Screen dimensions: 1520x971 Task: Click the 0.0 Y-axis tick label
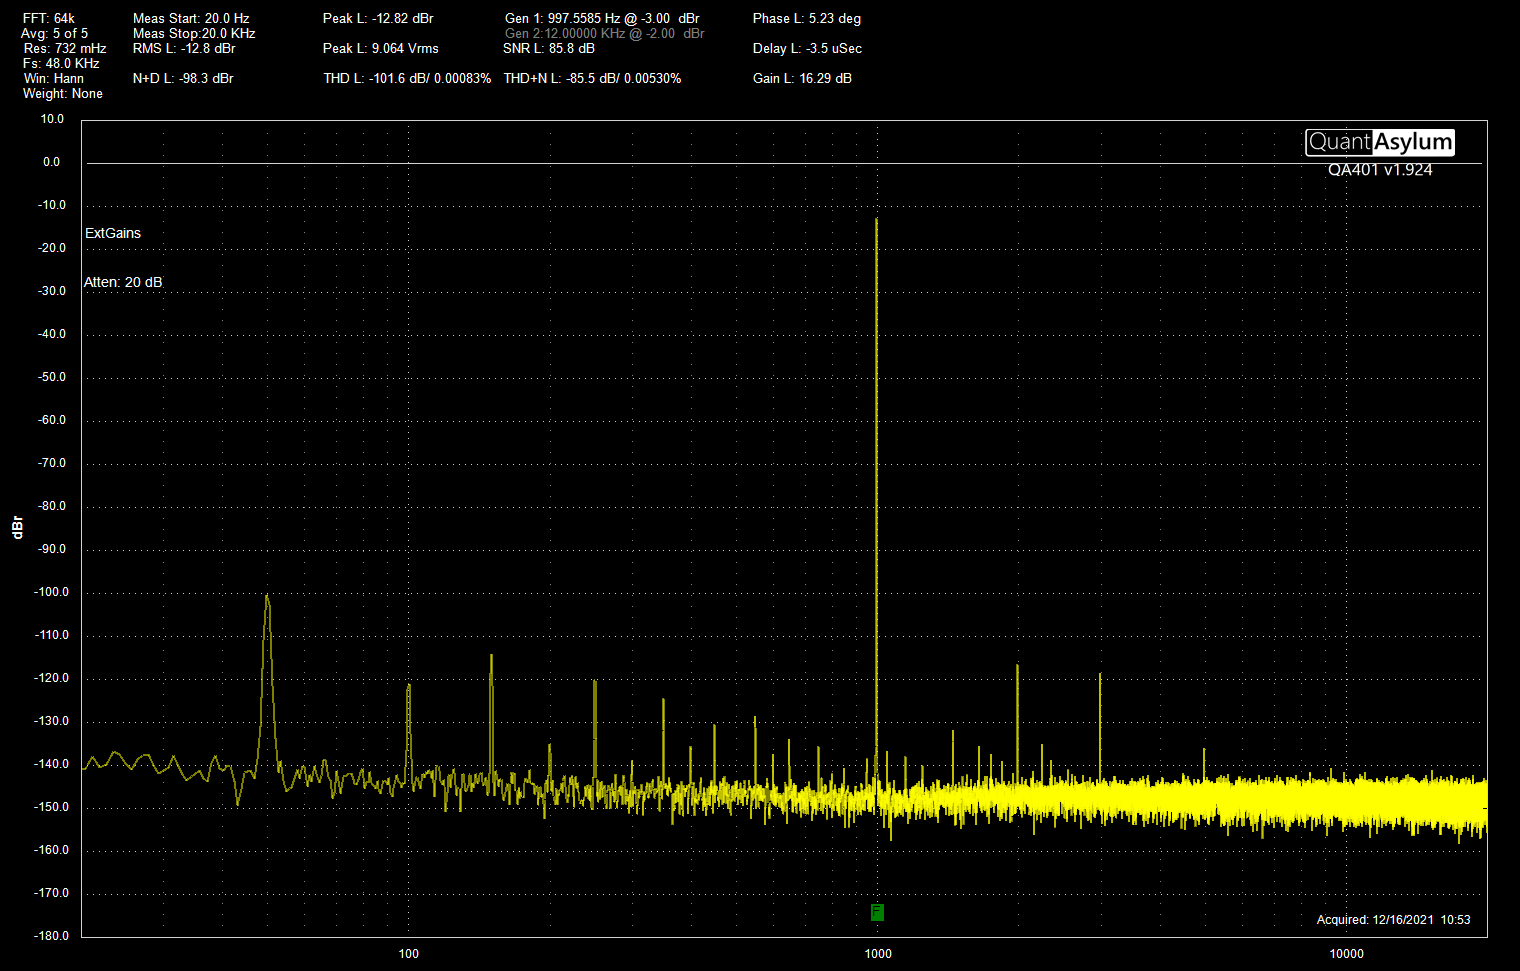point(51,162)
